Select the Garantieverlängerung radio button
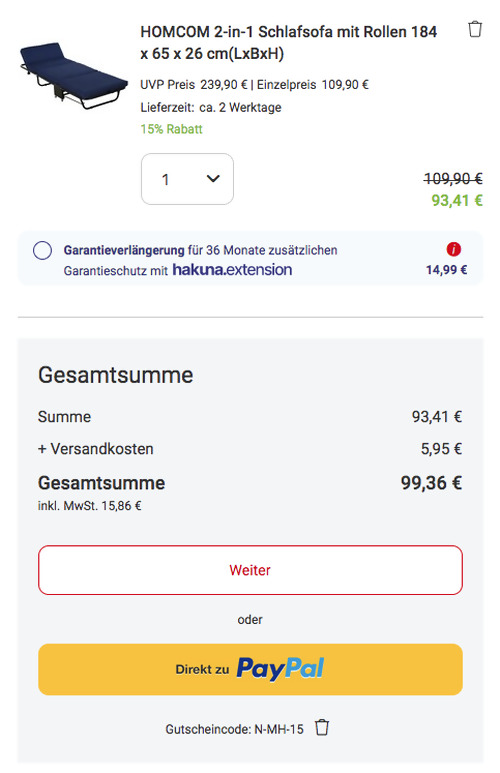Viewport: 500px width, 773px height. coord(42,250)
